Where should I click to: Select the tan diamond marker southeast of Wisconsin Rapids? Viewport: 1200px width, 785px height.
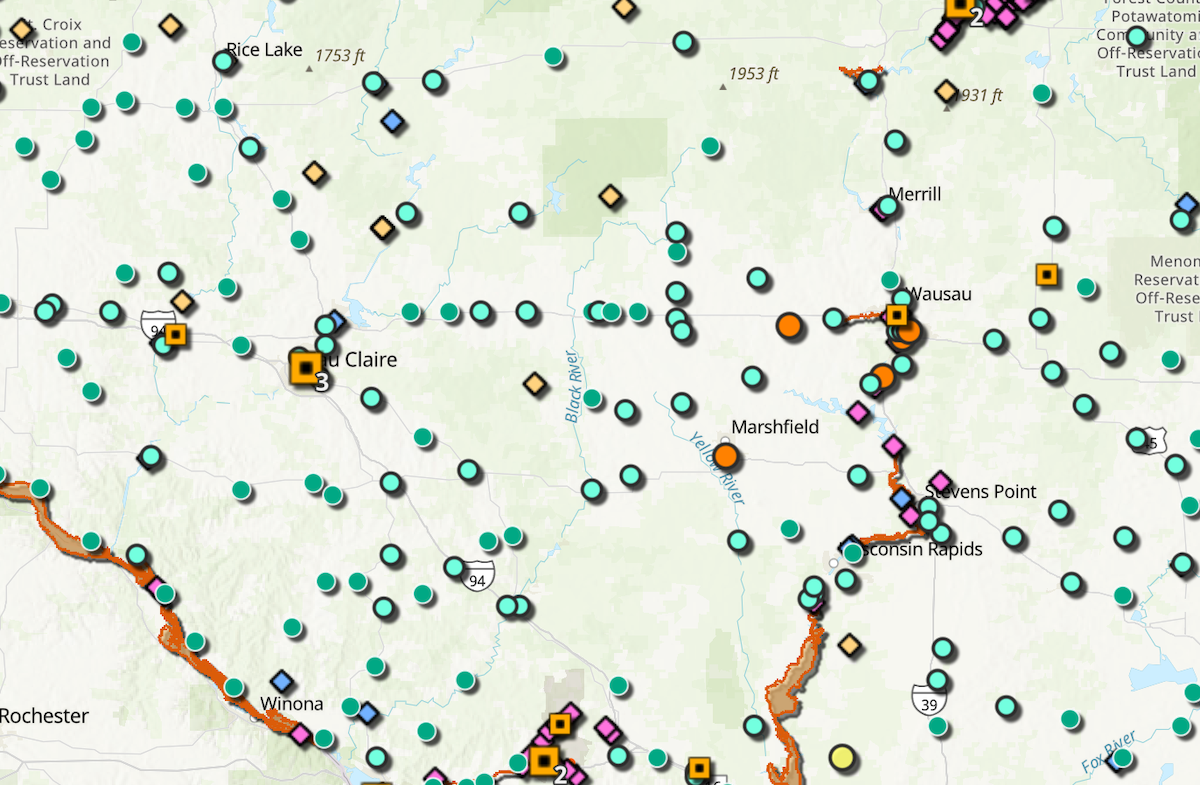[x=850, y=645]
